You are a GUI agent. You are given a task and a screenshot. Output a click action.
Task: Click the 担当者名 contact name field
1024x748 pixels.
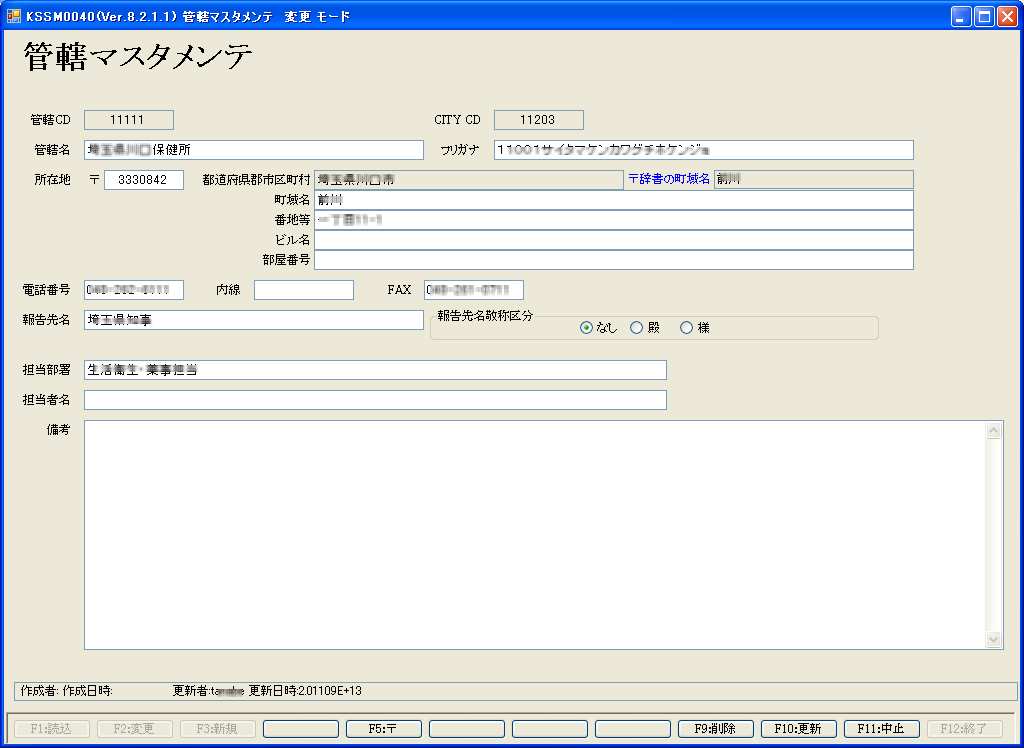tap(375, 400)
